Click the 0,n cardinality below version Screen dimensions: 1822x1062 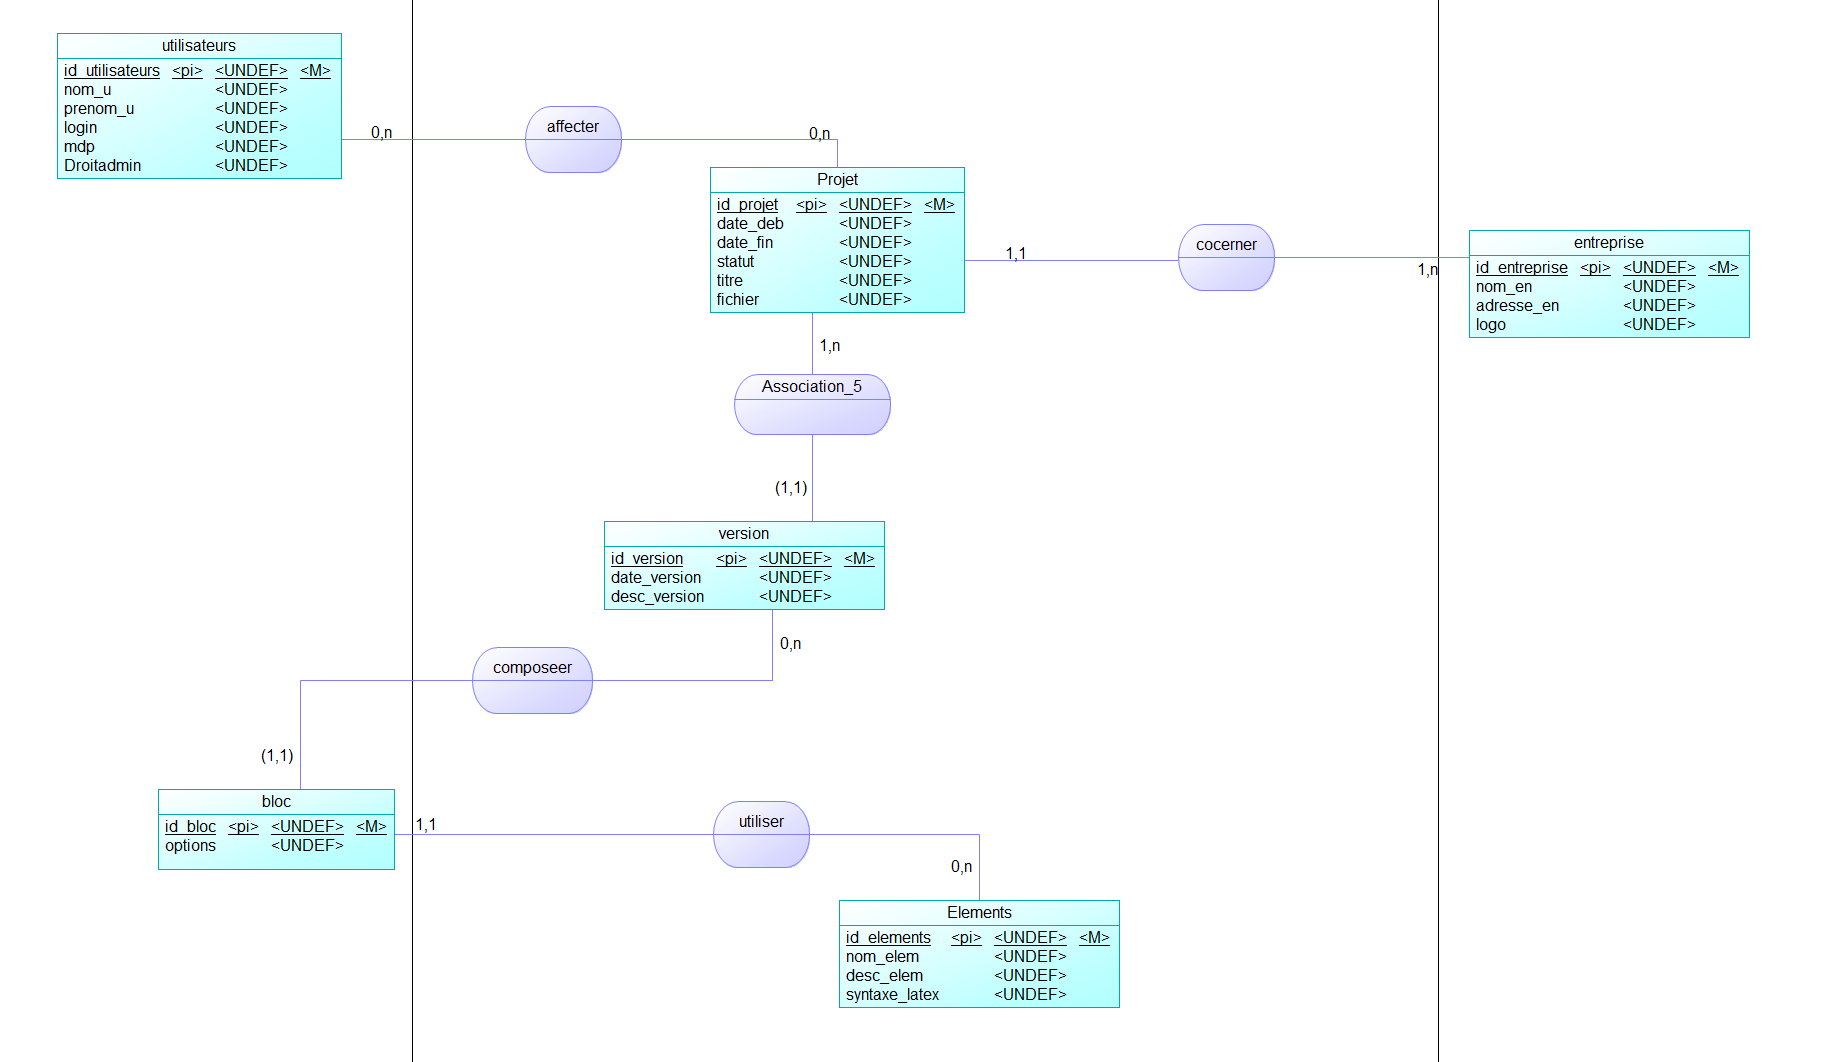pyautogui.click(x=790, y=644)
